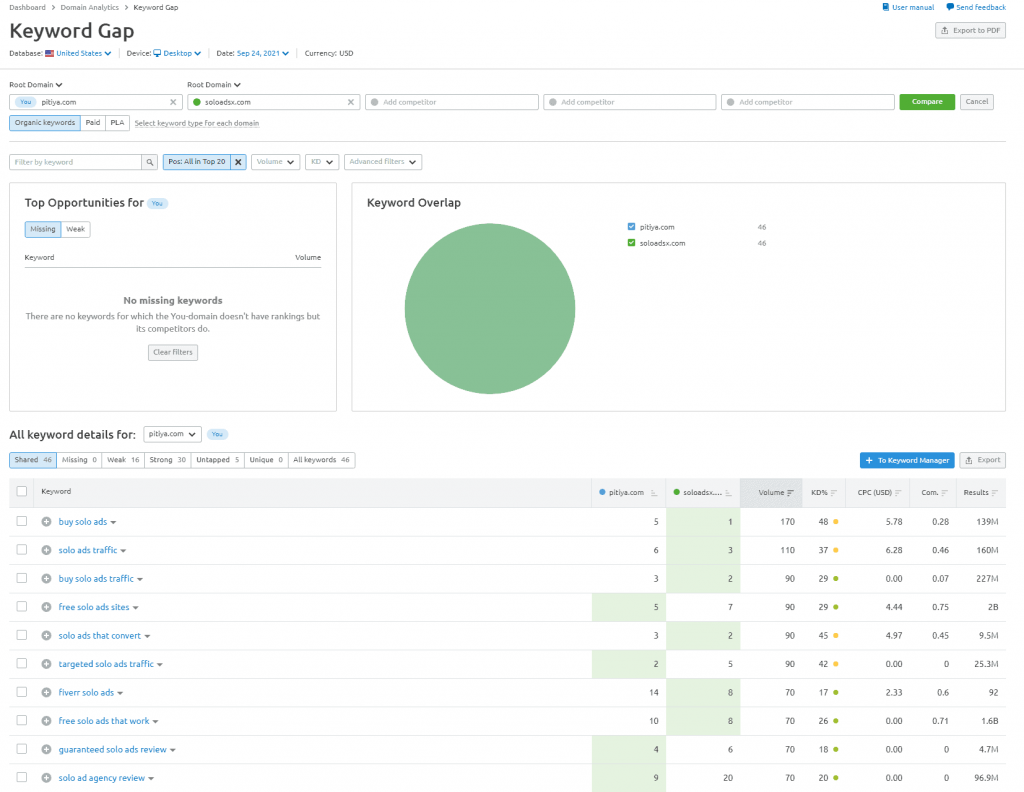Switch to the PLA keywords tab
This screenshot has height=792, width=1024.
coord(118,123)
